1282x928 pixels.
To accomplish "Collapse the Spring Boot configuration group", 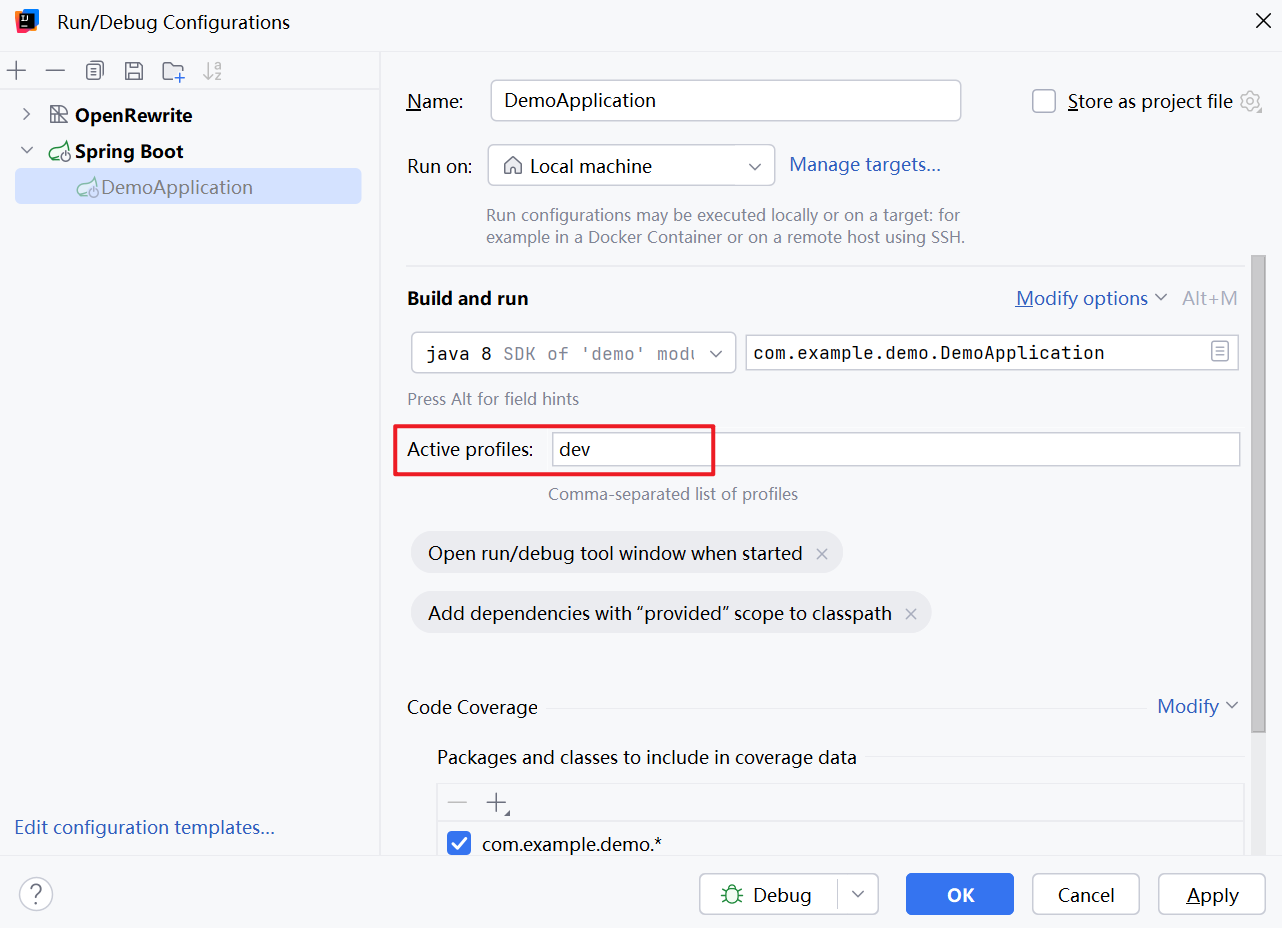I will tap(27, 151).
